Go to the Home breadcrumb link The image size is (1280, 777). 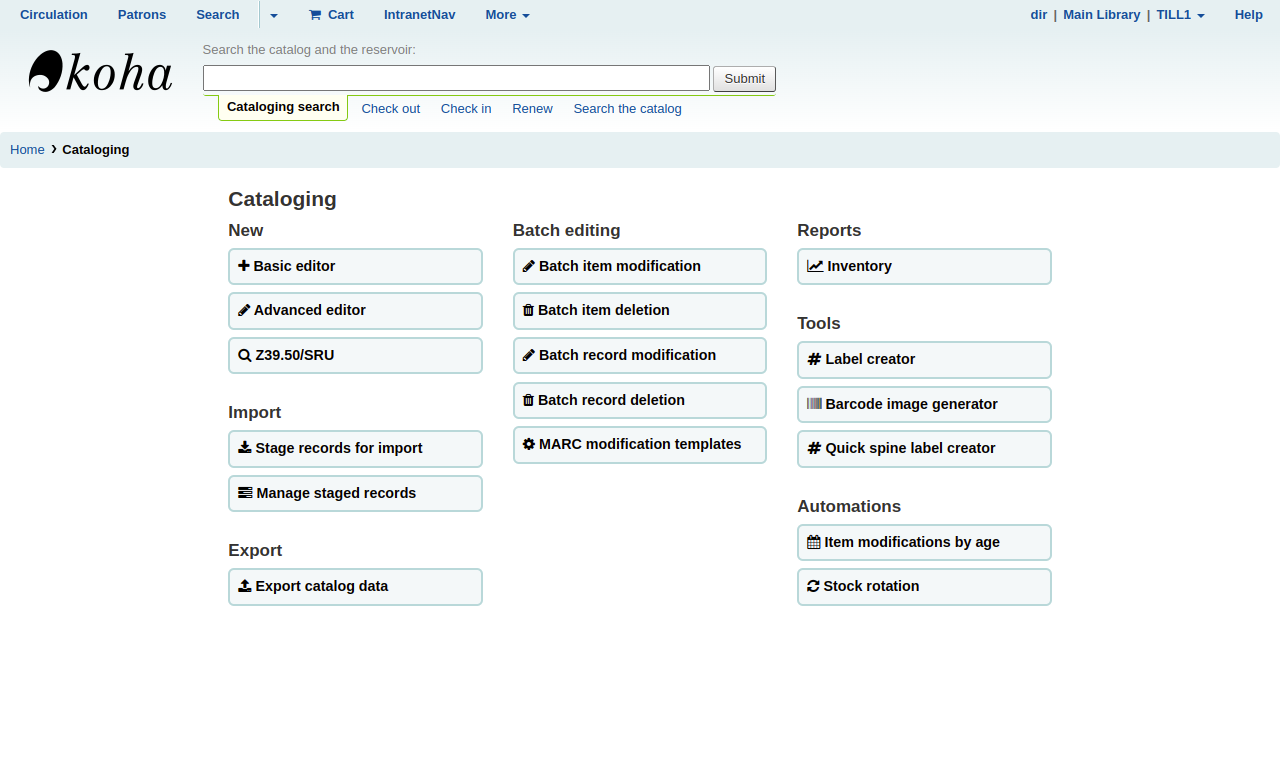(27, 150)
